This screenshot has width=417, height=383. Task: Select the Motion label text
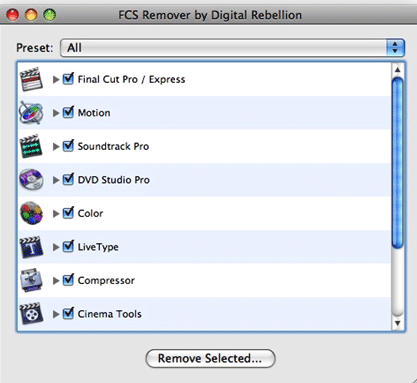(94, 113)
